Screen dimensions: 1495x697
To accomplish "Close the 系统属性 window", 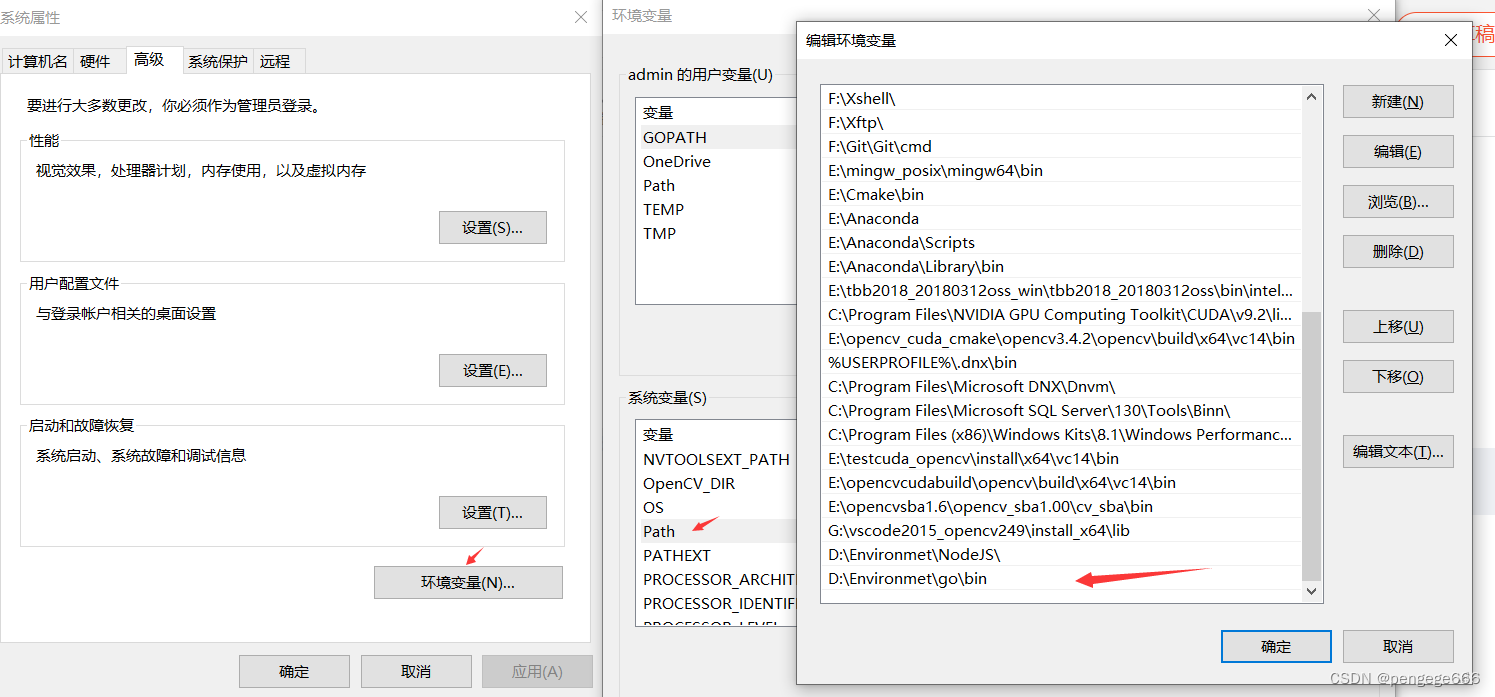I will [x=580, y=17].
